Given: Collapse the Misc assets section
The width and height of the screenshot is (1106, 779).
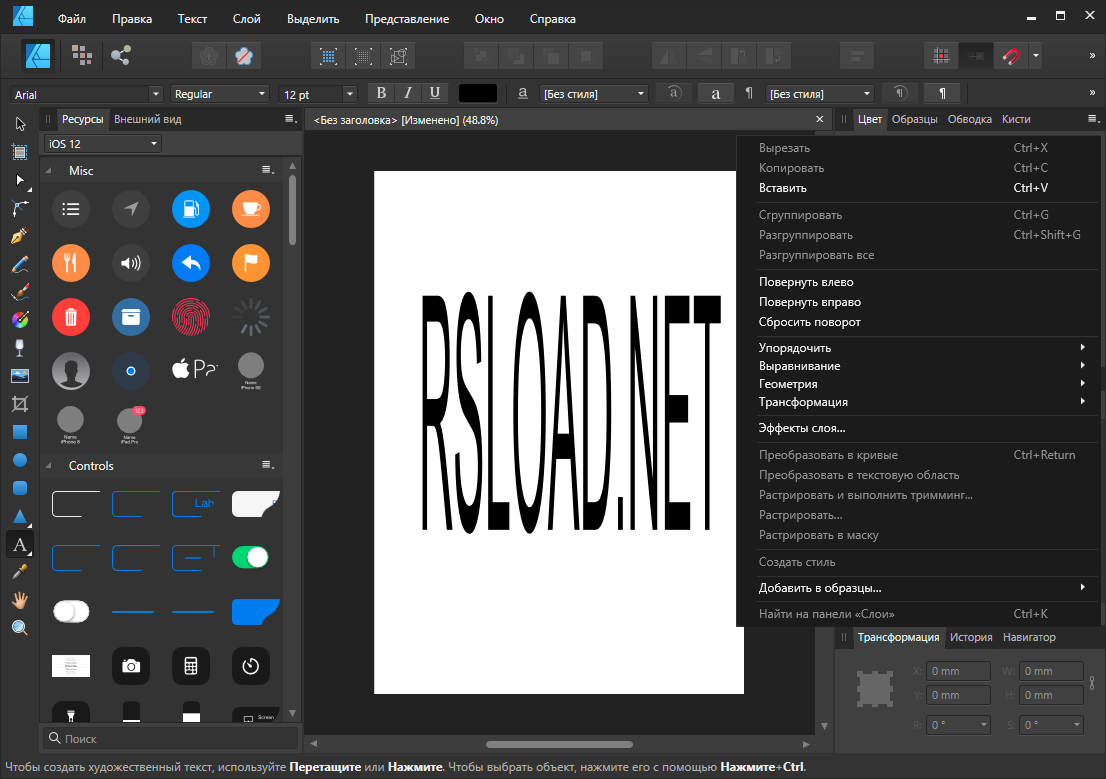Looking at the screenshot, I should coord(49,171).
